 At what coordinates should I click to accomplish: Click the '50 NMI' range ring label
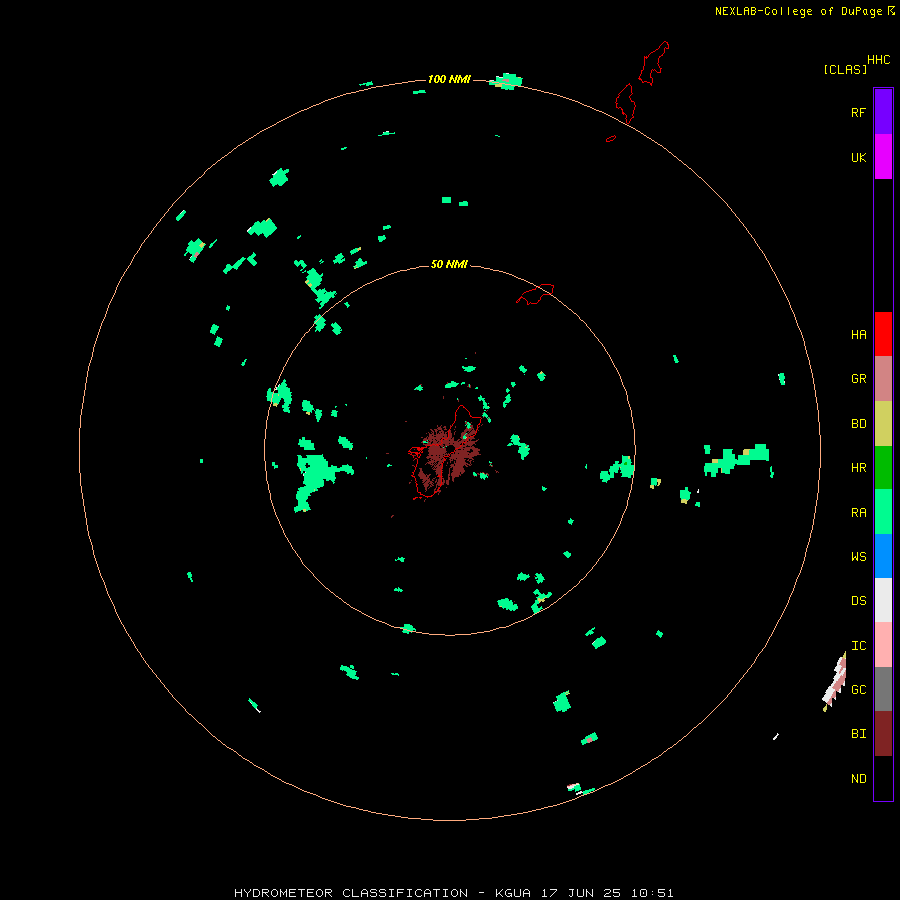coord(449,264)
